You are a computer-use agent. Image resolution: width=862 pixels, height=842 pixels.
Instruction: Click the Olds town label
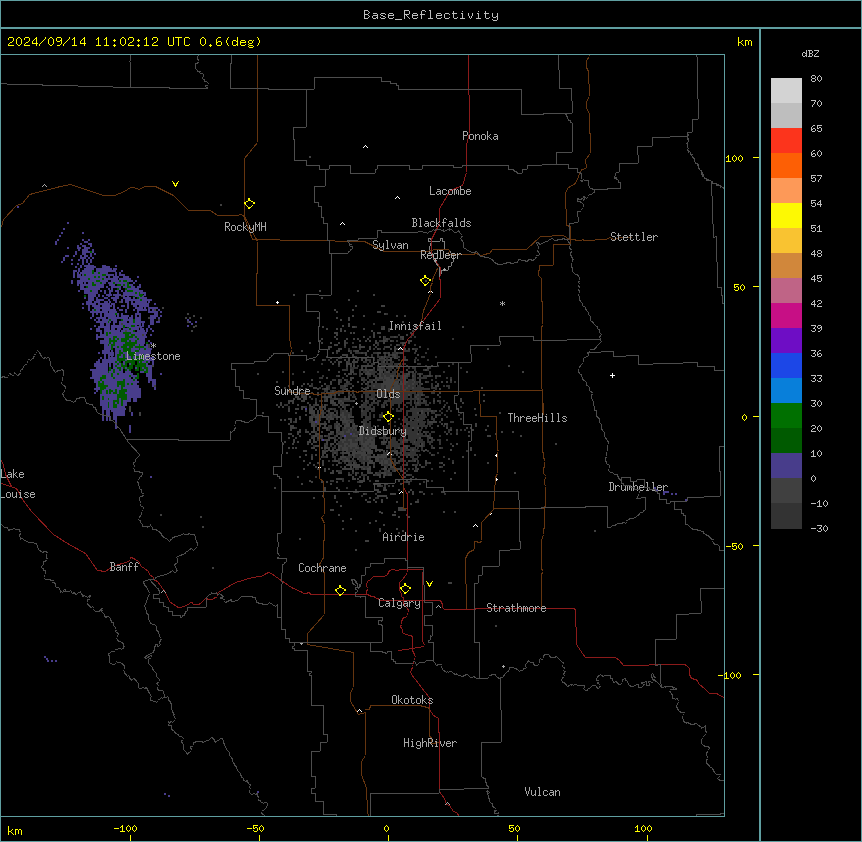388,394
